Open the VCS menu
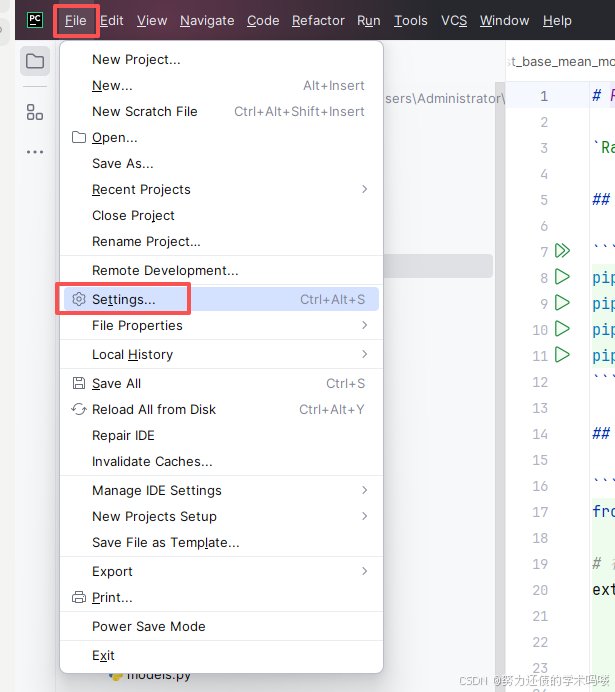Screen dimensions: 615x692 click(454, 20)
